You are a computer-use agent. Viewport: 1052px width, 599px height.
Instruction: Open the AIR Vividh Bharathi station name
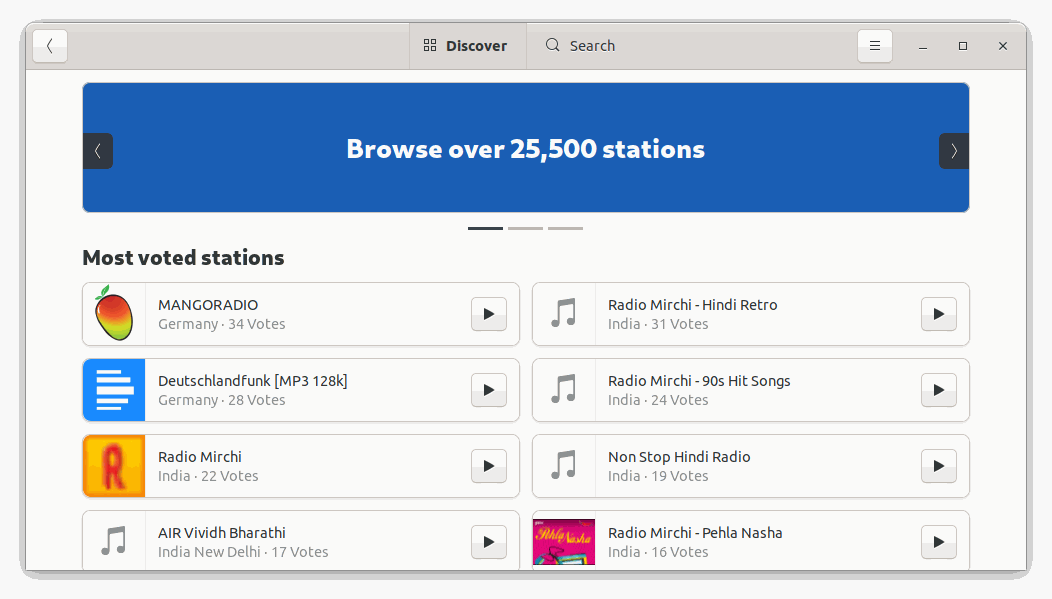click(x=222, y=533)
